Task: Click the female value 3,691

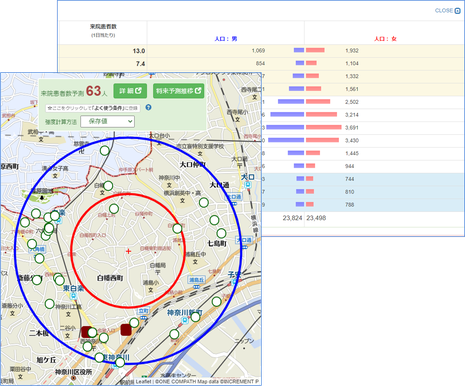Action: [352, 128]
